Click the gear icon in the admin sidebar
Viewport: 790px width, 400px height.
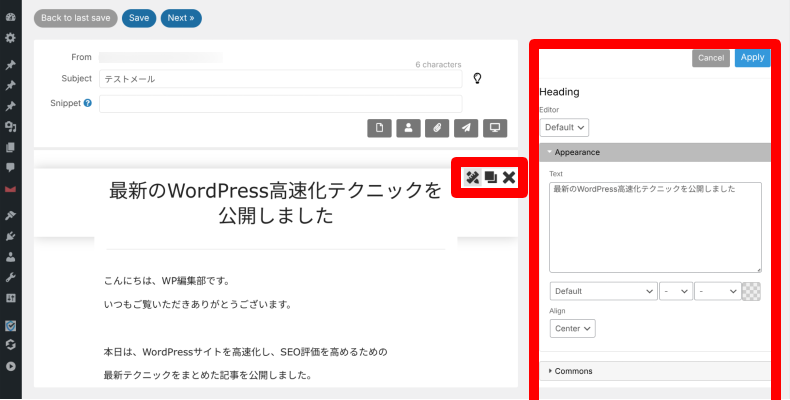pyautogui.click(x=11, y=38)
